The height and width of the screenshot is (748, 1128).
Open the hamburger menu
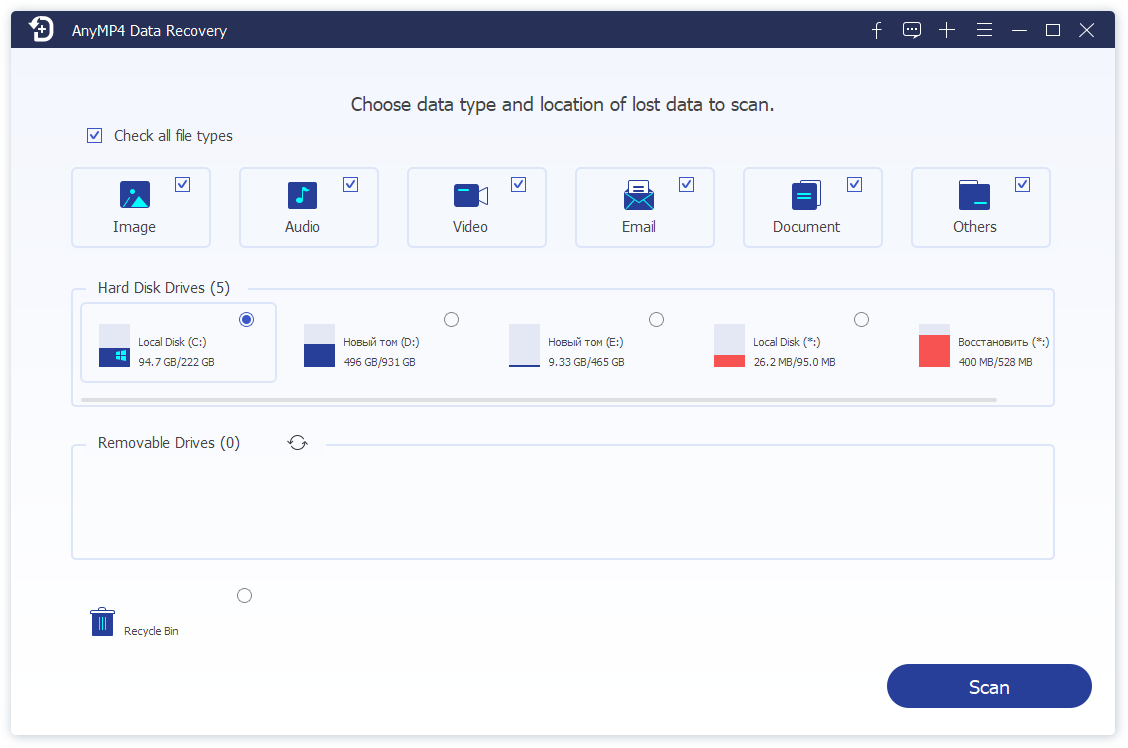pyautogui.click(x=984, y=30)
